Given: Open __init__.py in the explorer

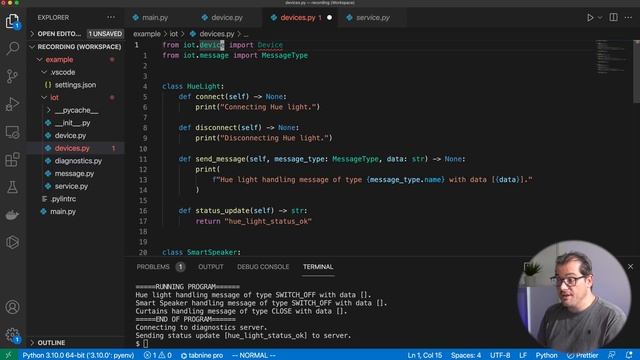Looking at the screenshot, I should click(x=76, y=123).
